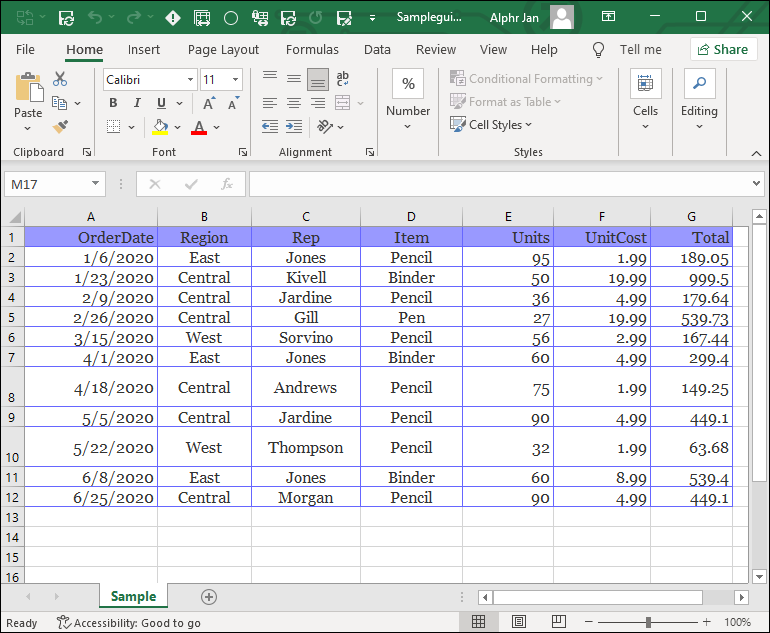Image resolution: width=770 pixels, height=633 pixels.
Task: Click the Cut scissors icon
Action: click(60, 79)
